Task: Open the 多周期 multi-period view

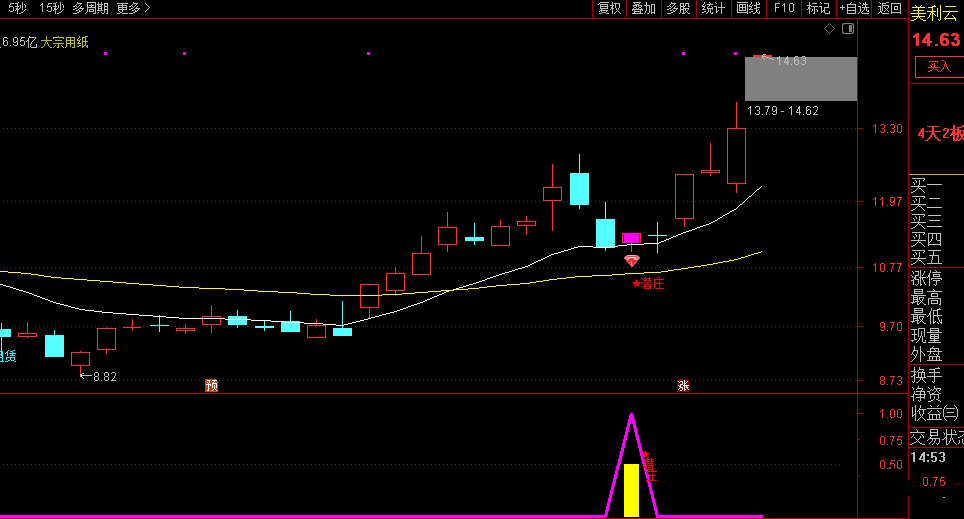Action: coord(90,8)
